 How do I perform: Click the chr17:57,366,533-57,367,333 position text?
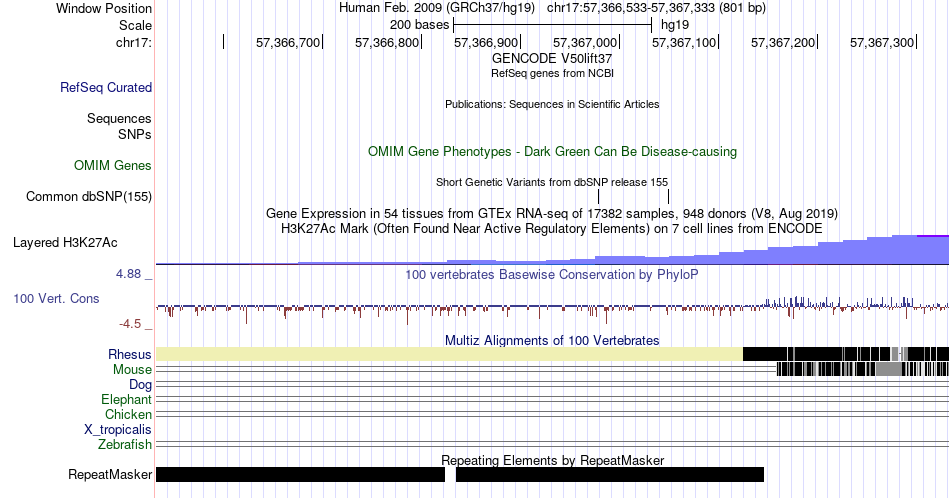[656, 8]
